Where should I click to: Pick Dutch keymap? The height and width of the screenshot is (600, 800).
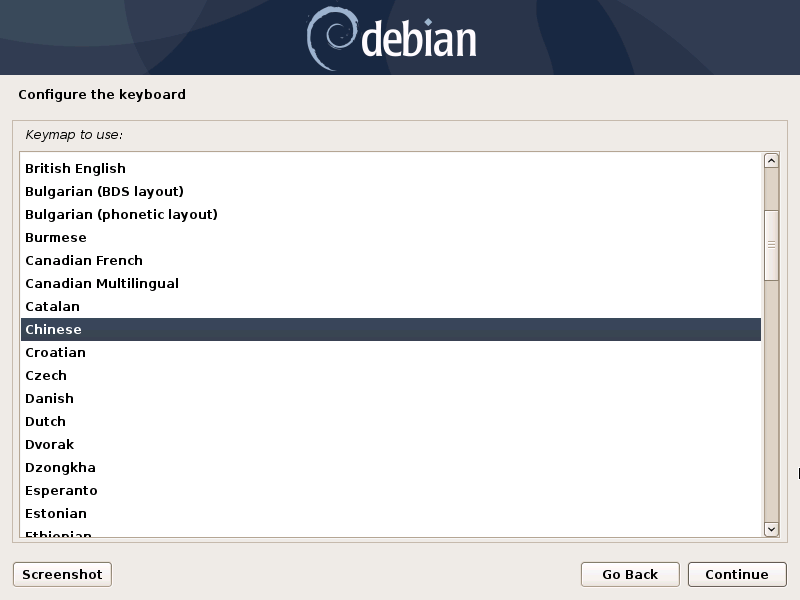(391, 421)
